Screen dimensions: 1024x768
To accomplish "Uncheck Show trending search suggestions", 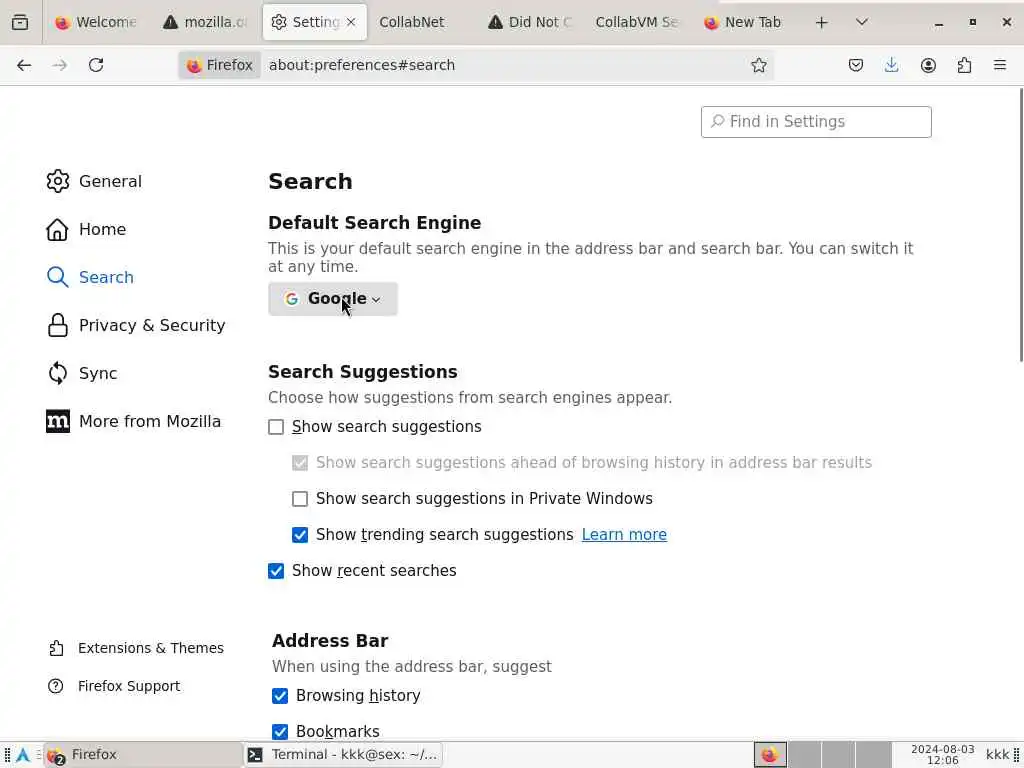I will click(300, 535).
